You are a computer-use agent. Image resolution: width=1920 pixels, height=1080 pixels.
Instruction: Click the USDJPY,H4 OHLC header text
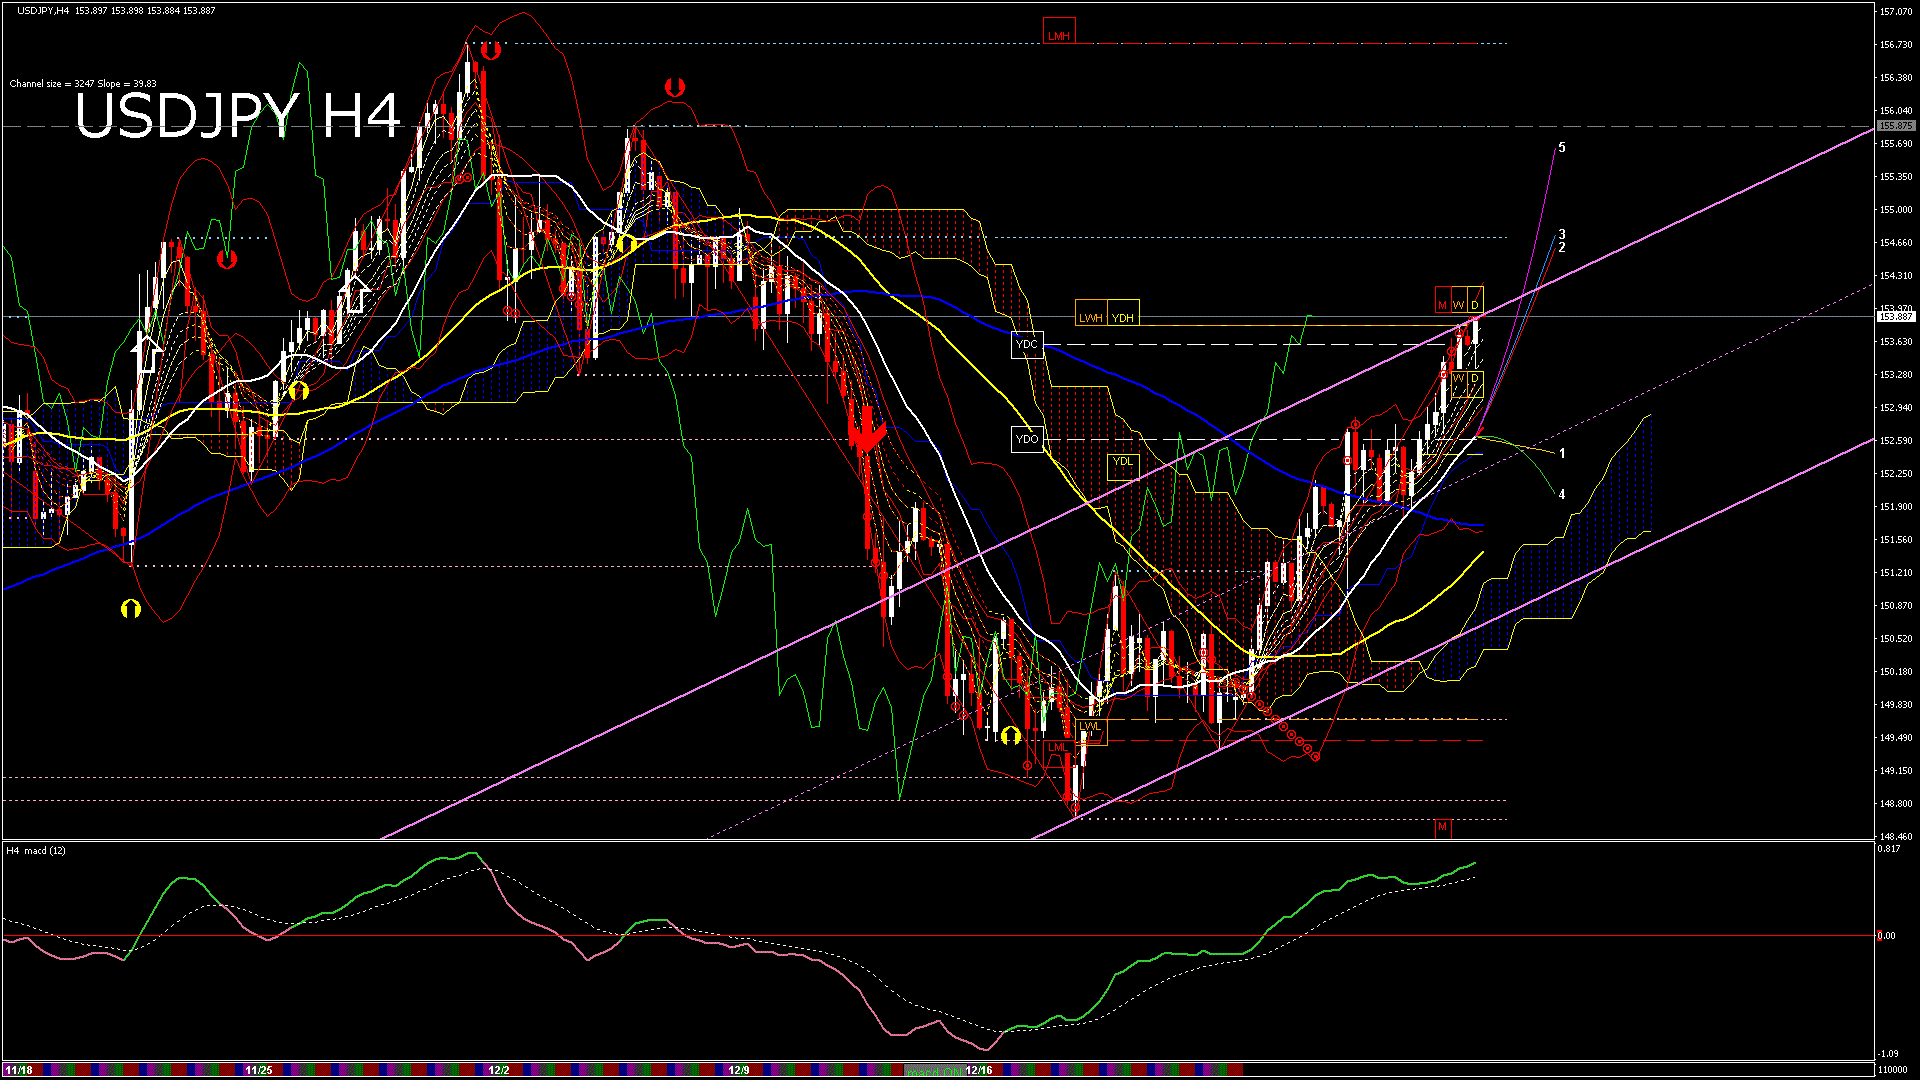(115, 10)
